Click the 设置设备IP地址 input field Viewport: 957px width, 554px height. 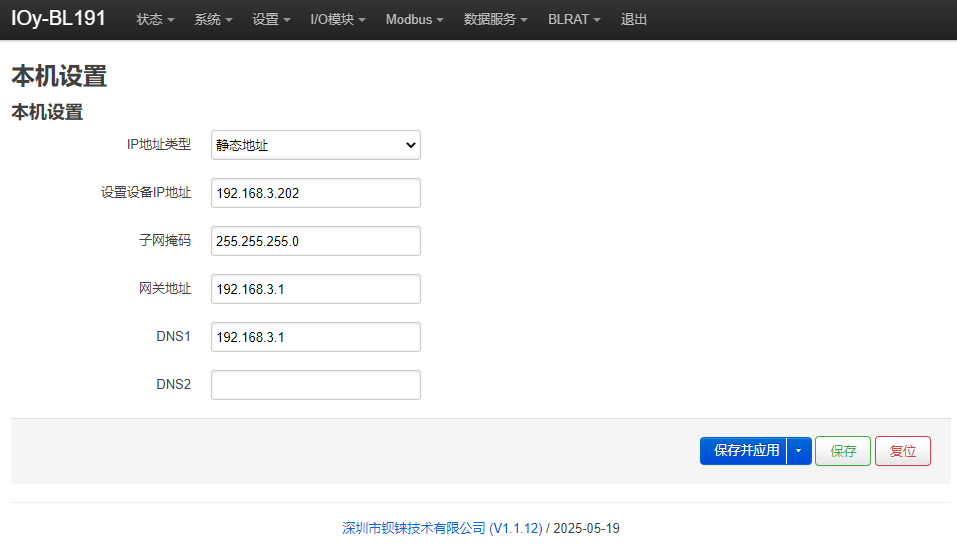coord(316,193)
